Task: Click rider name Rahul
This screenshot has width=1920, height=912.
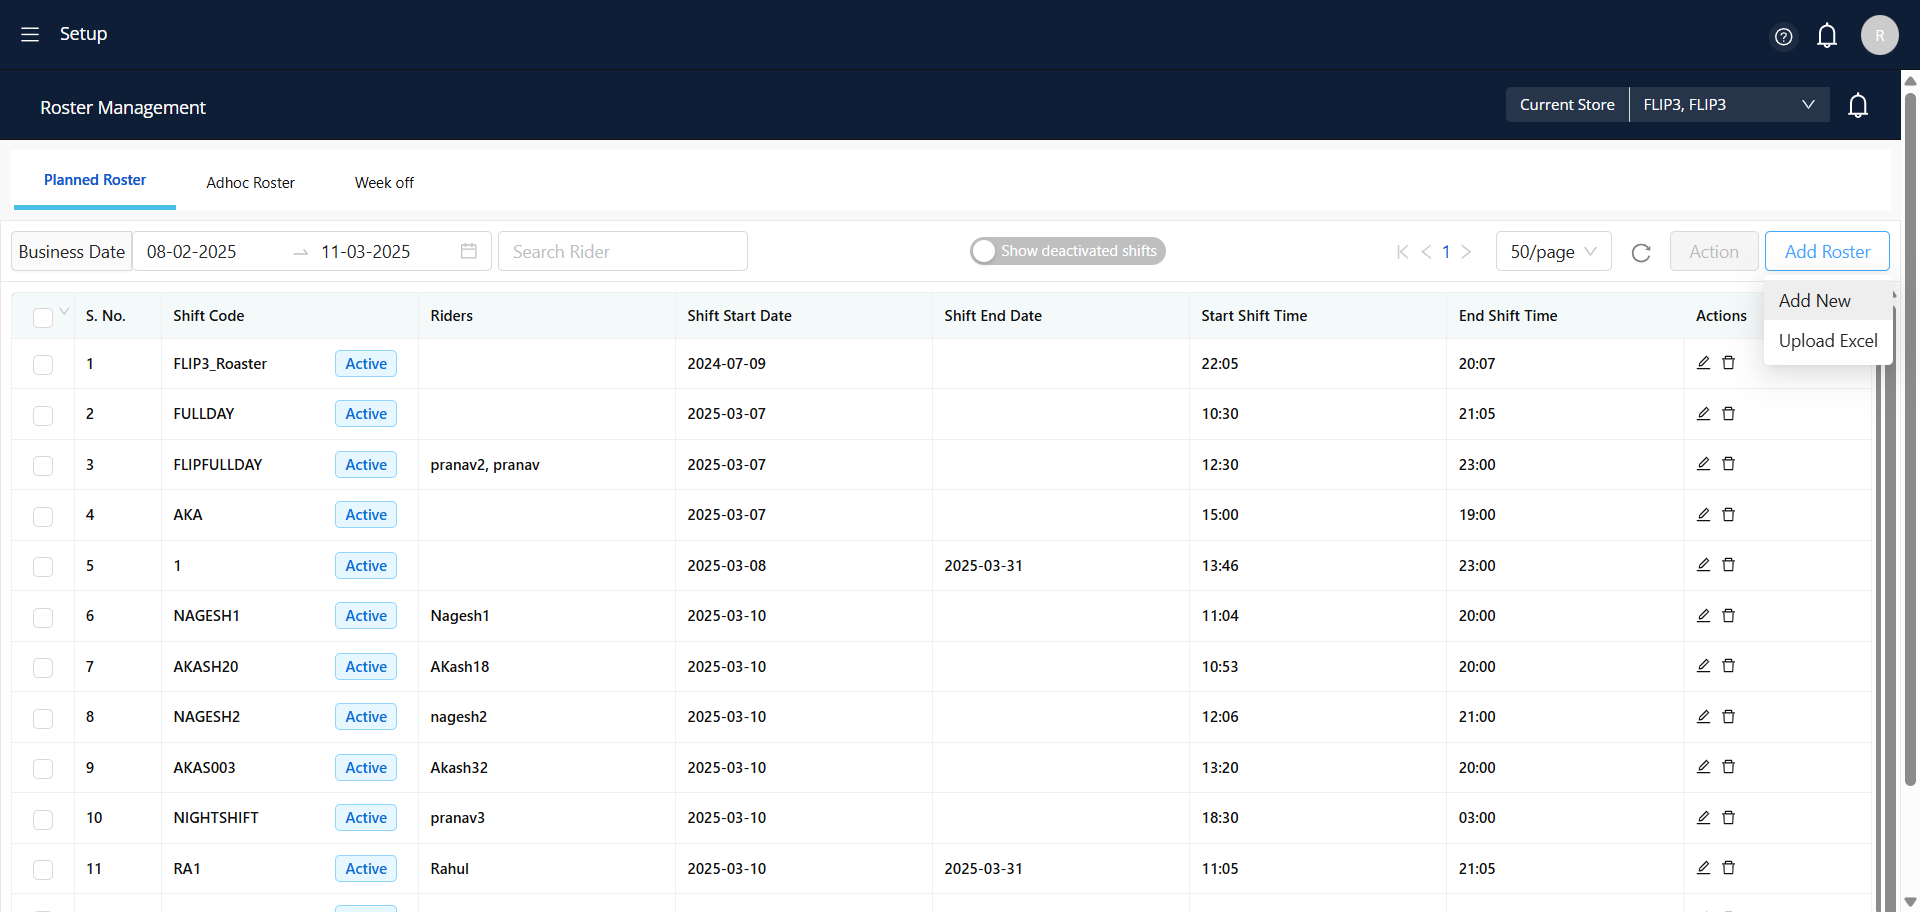Action: pos(449,869)
